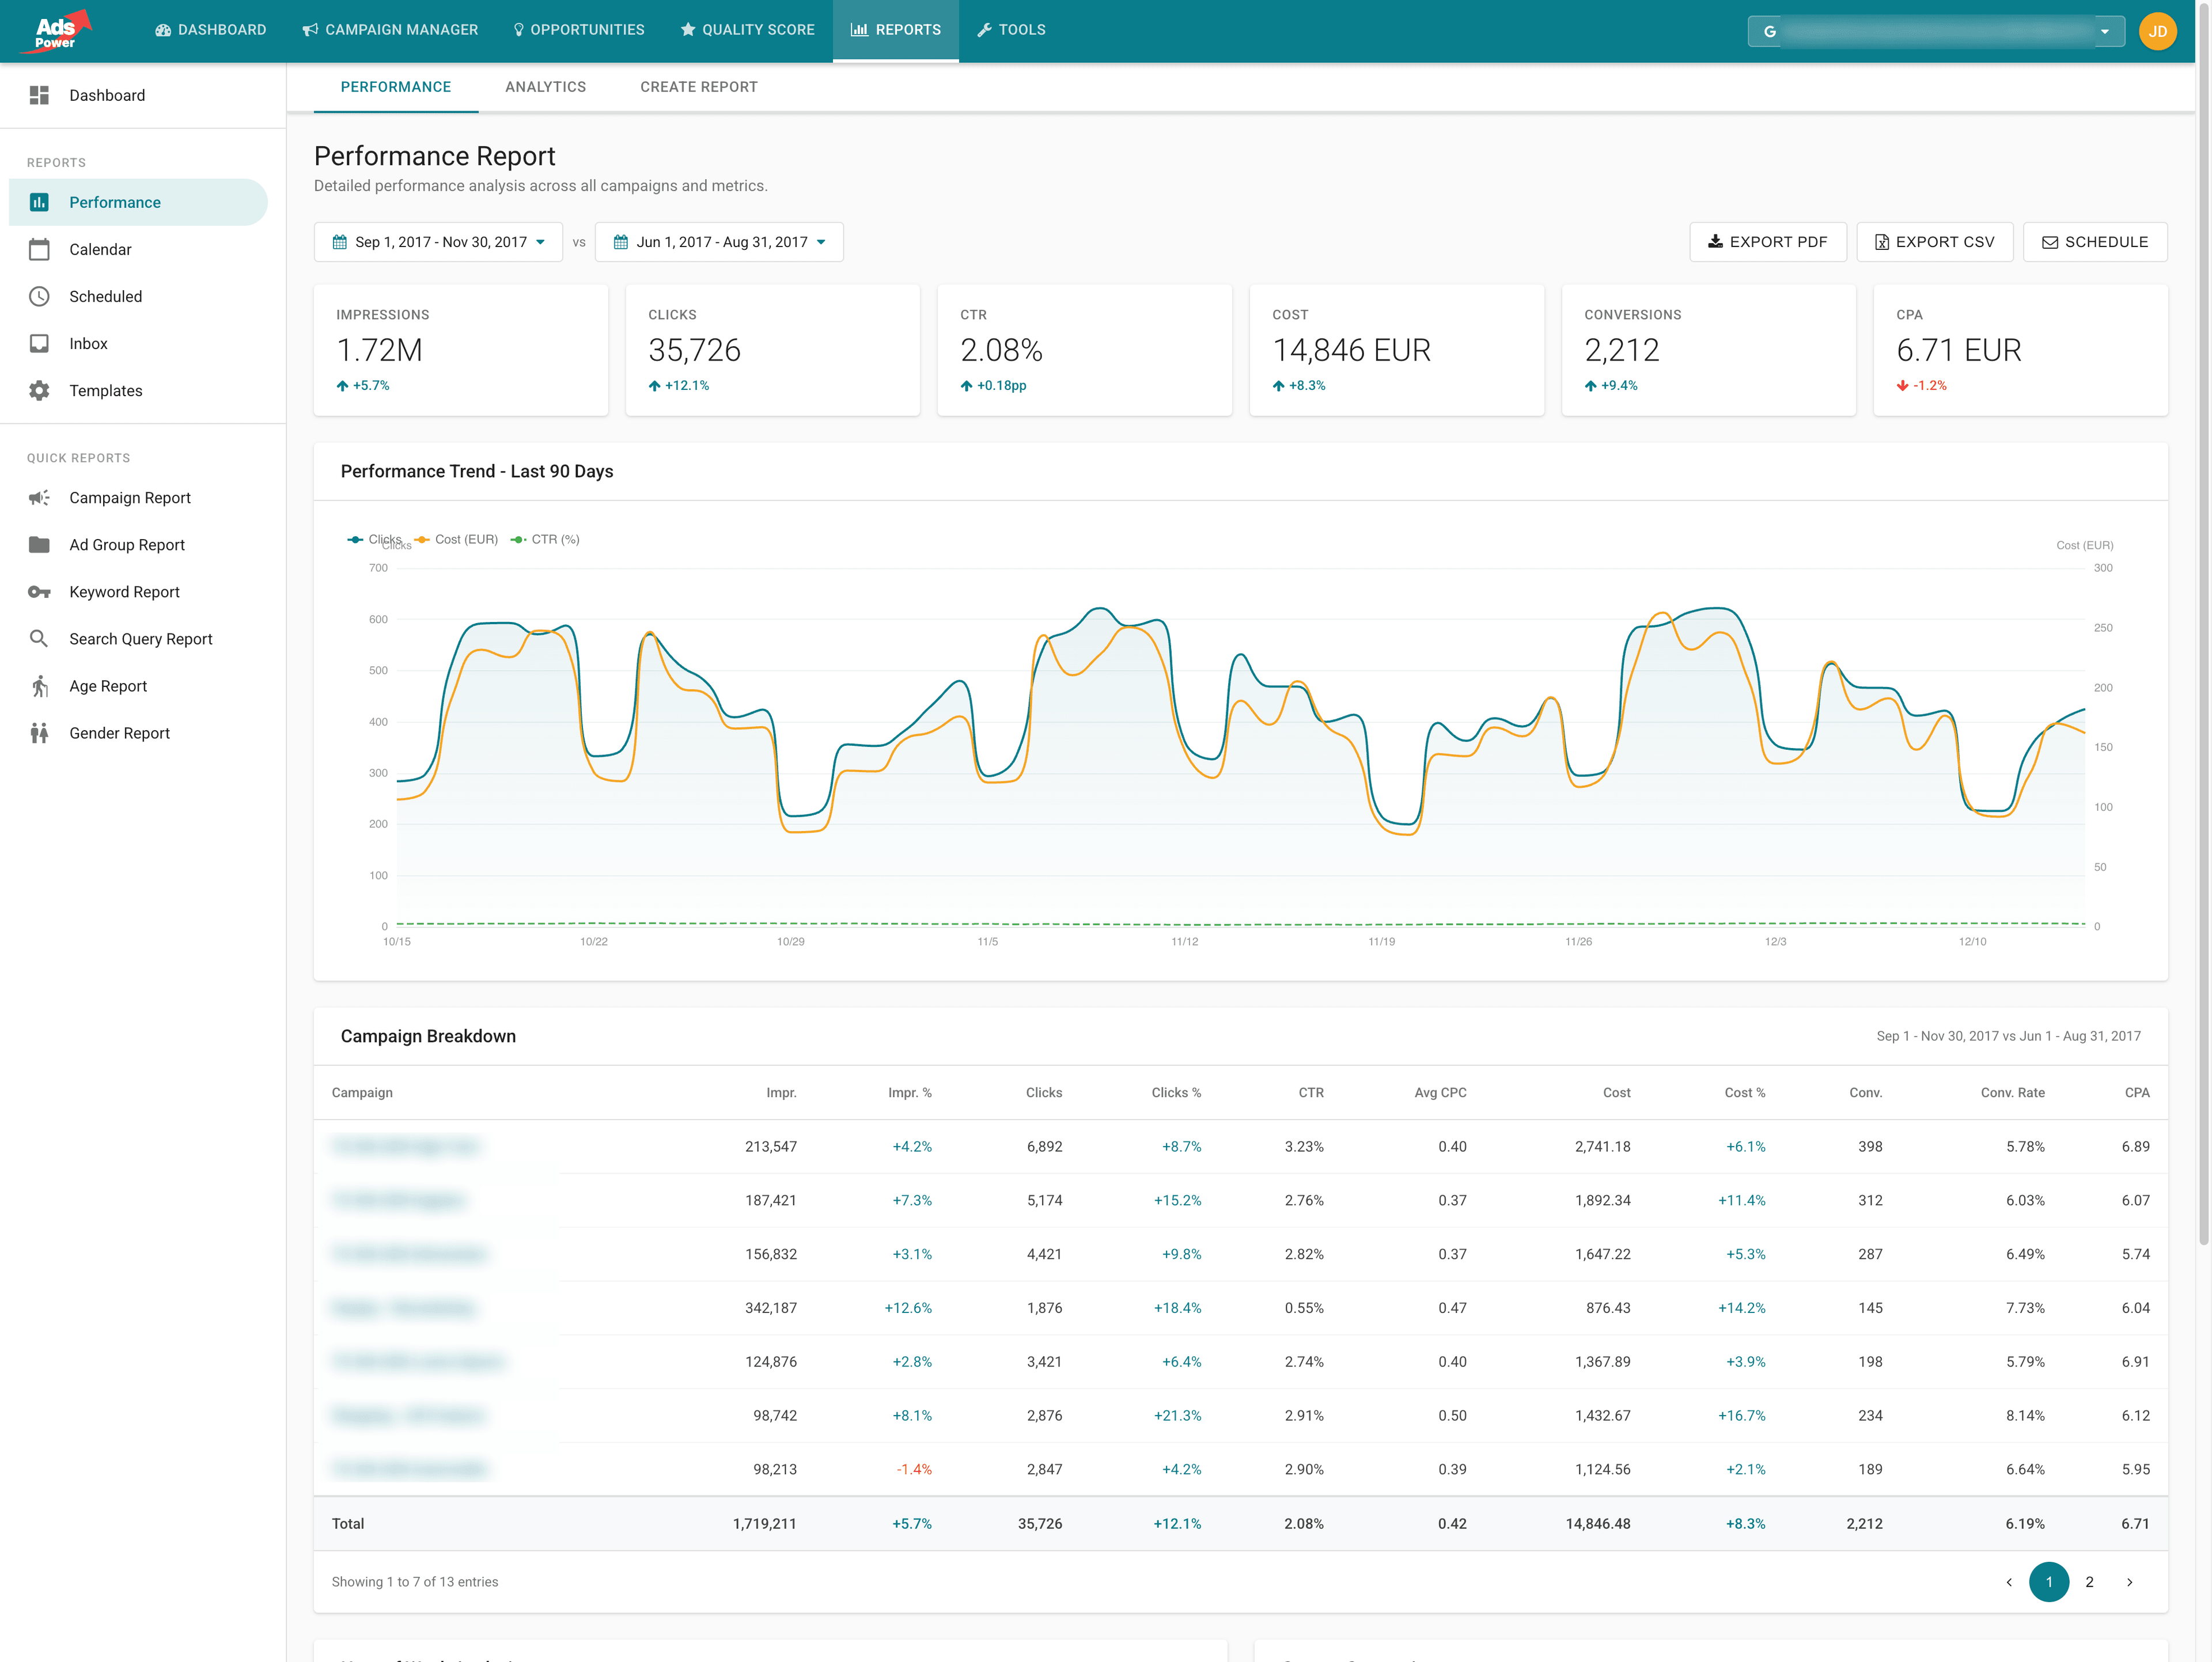The image size is (2212, 1662).
Task: Open the Quality Score section
Action: pos(747,30)
